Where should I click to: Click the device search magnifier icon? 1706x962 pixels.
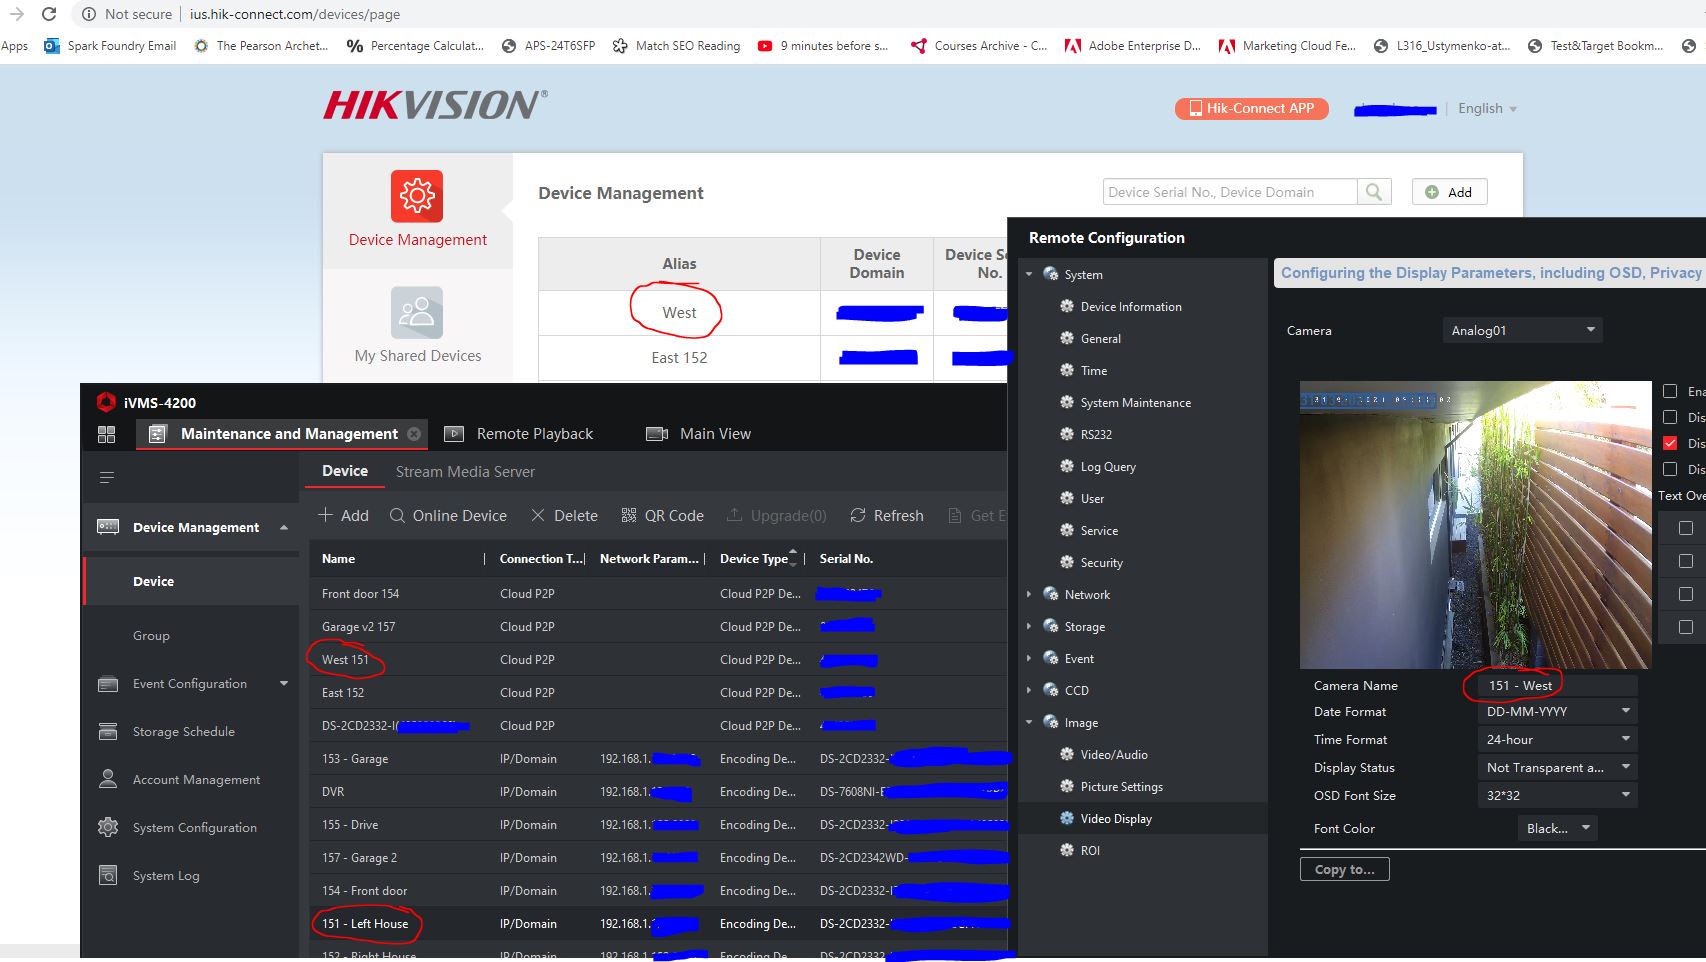coord(1374,192)
